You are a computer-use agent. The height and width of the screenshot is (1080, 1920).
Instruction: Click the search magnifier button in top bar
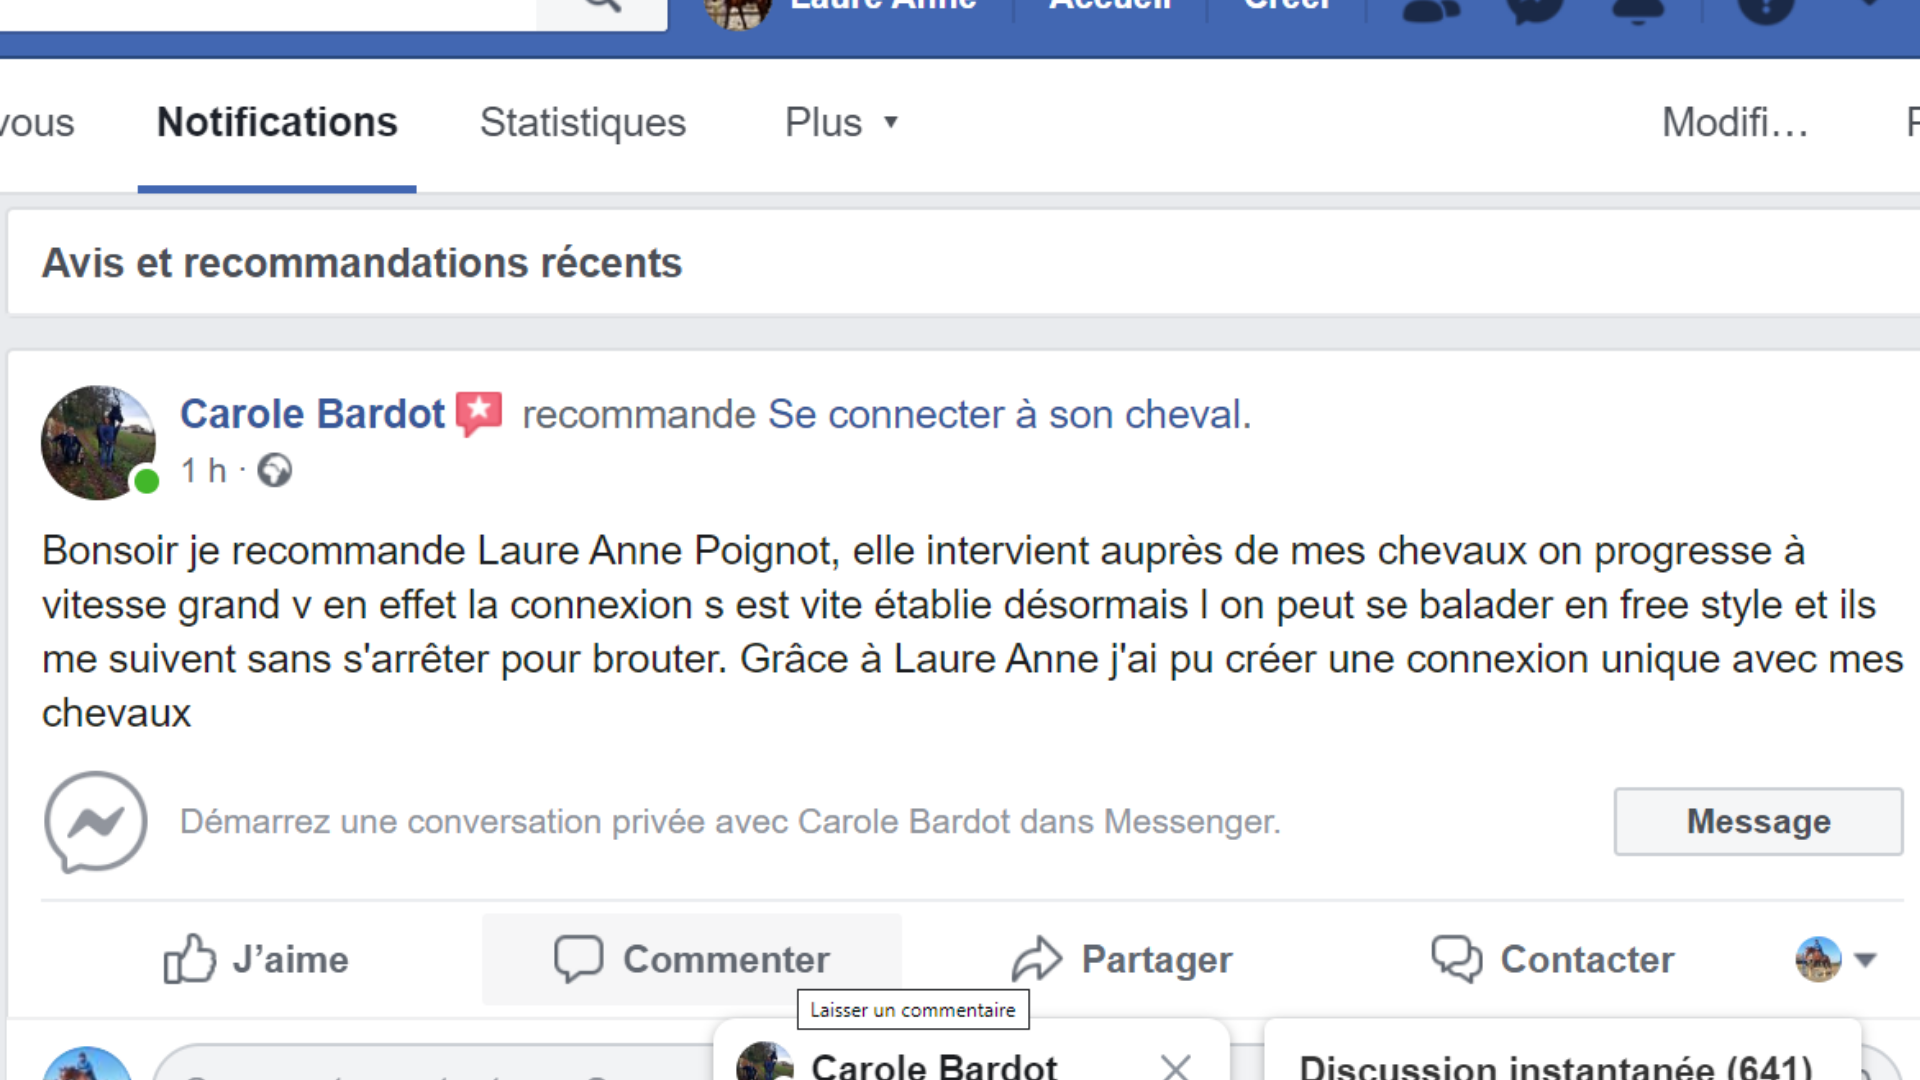(x=602, y=8)
